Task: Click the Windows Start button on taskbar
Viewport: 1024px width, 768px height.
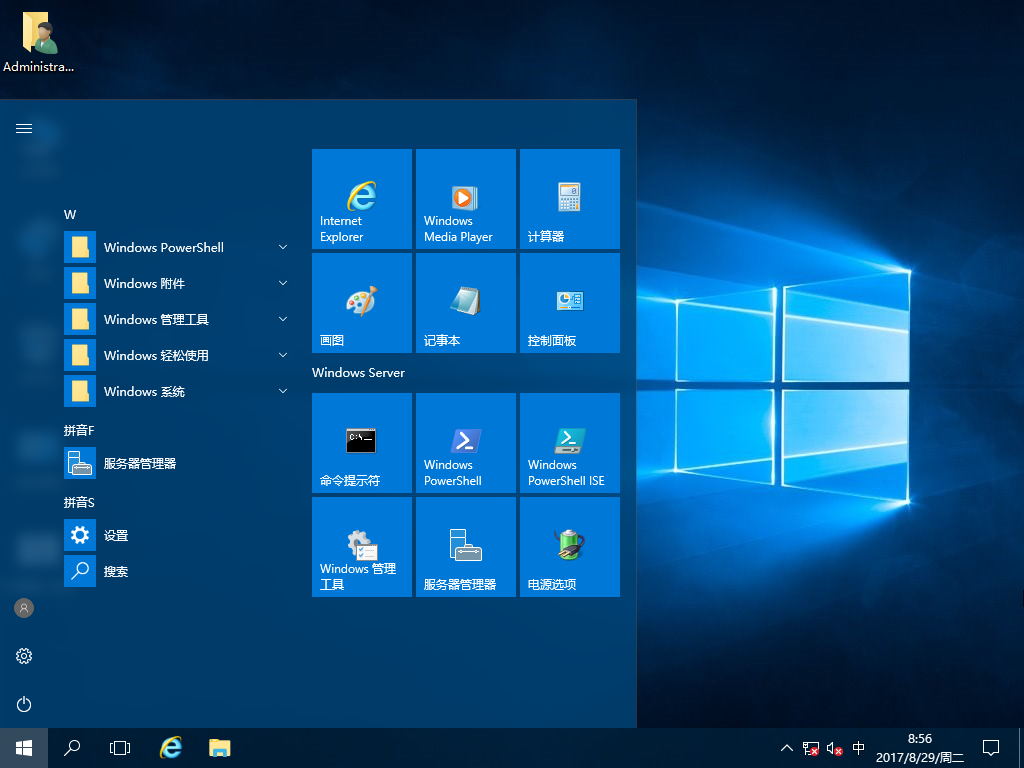Action: pos(24,748)
